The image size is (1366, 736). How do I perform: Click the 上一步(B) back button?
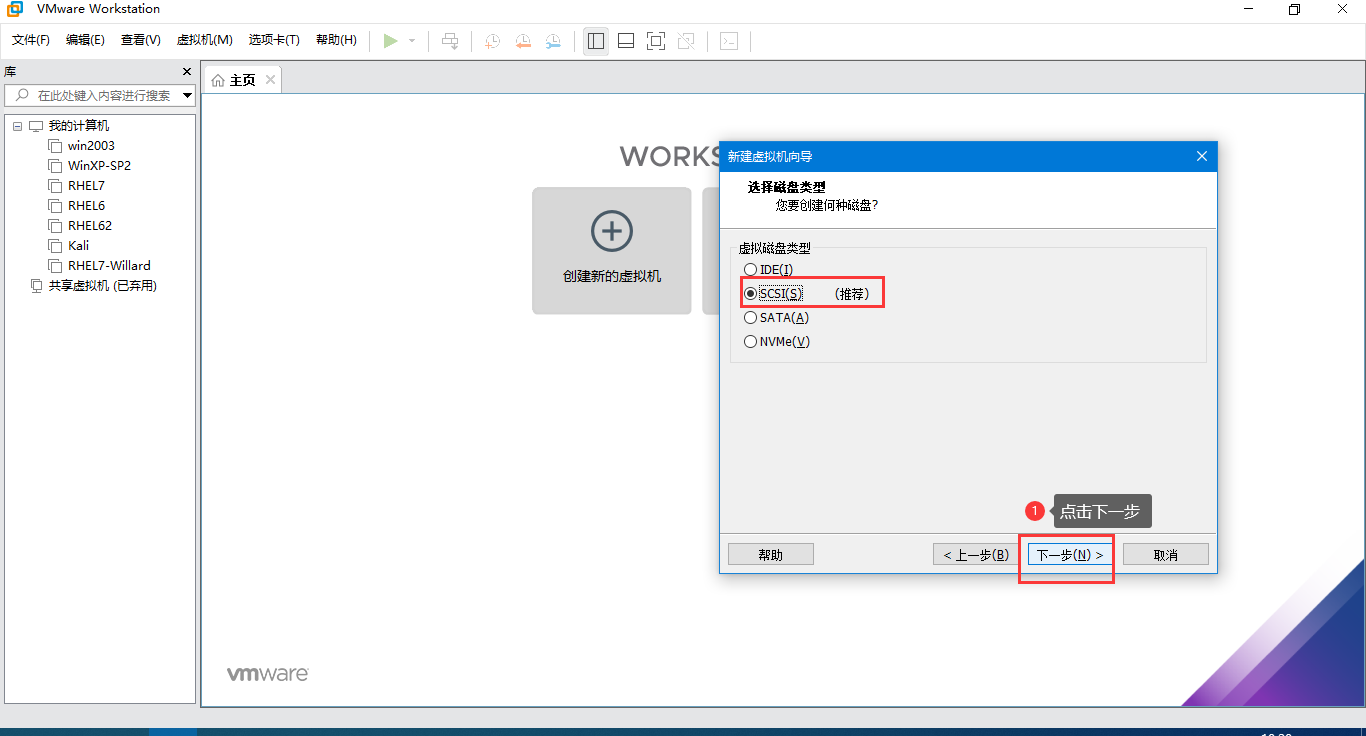tap(976, 555)
